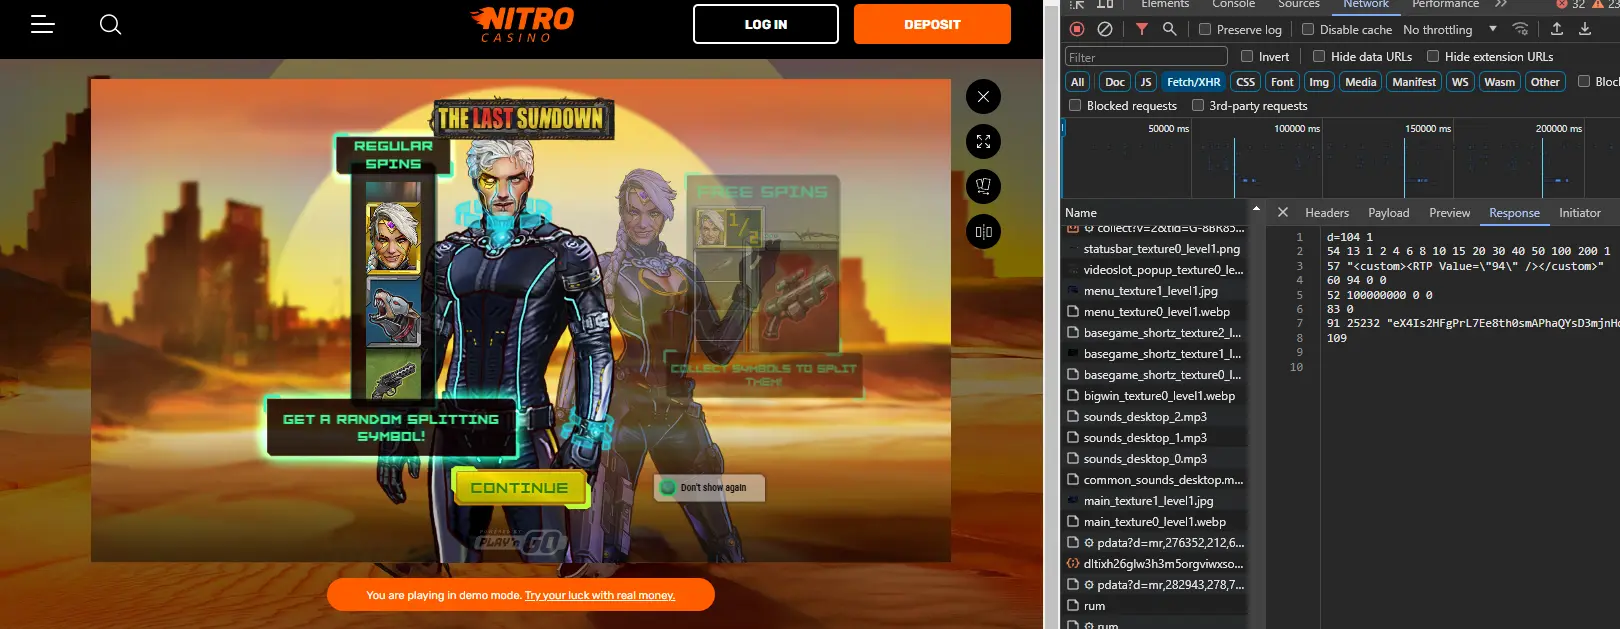Open the Payload tab of the request
This screenshot has height=629, width=1620.
point(1389,212)
